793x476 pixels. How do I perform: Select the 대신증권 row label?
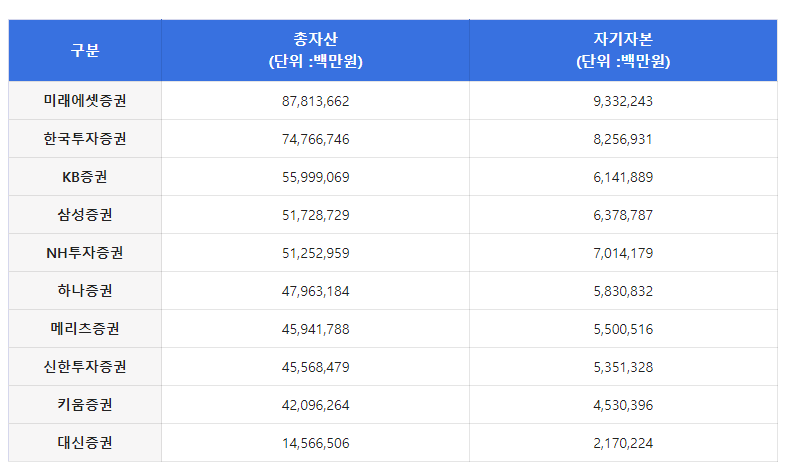(84, 443)
